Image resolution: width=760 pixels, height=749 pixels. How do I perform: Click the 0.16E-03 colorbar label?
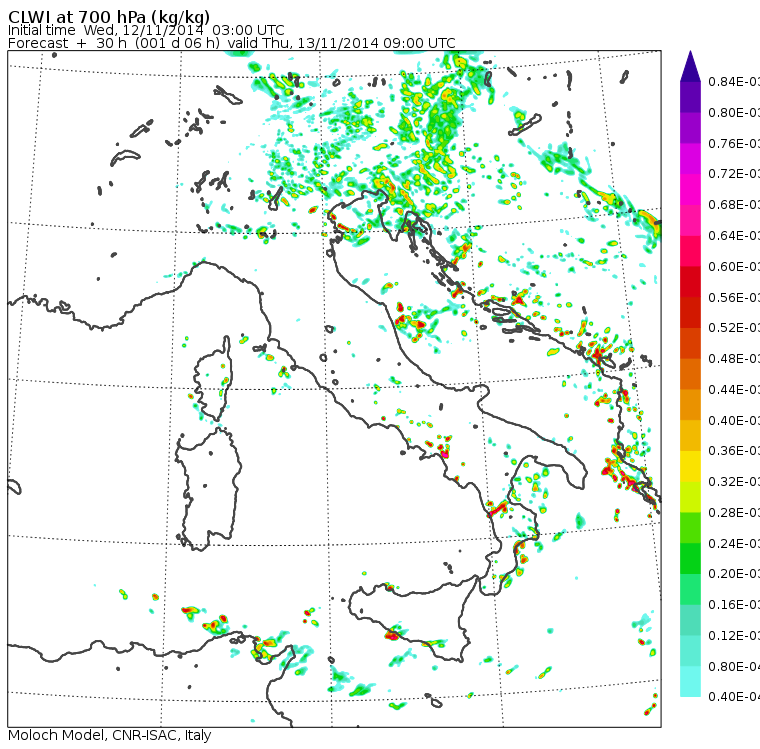(734, 605)
